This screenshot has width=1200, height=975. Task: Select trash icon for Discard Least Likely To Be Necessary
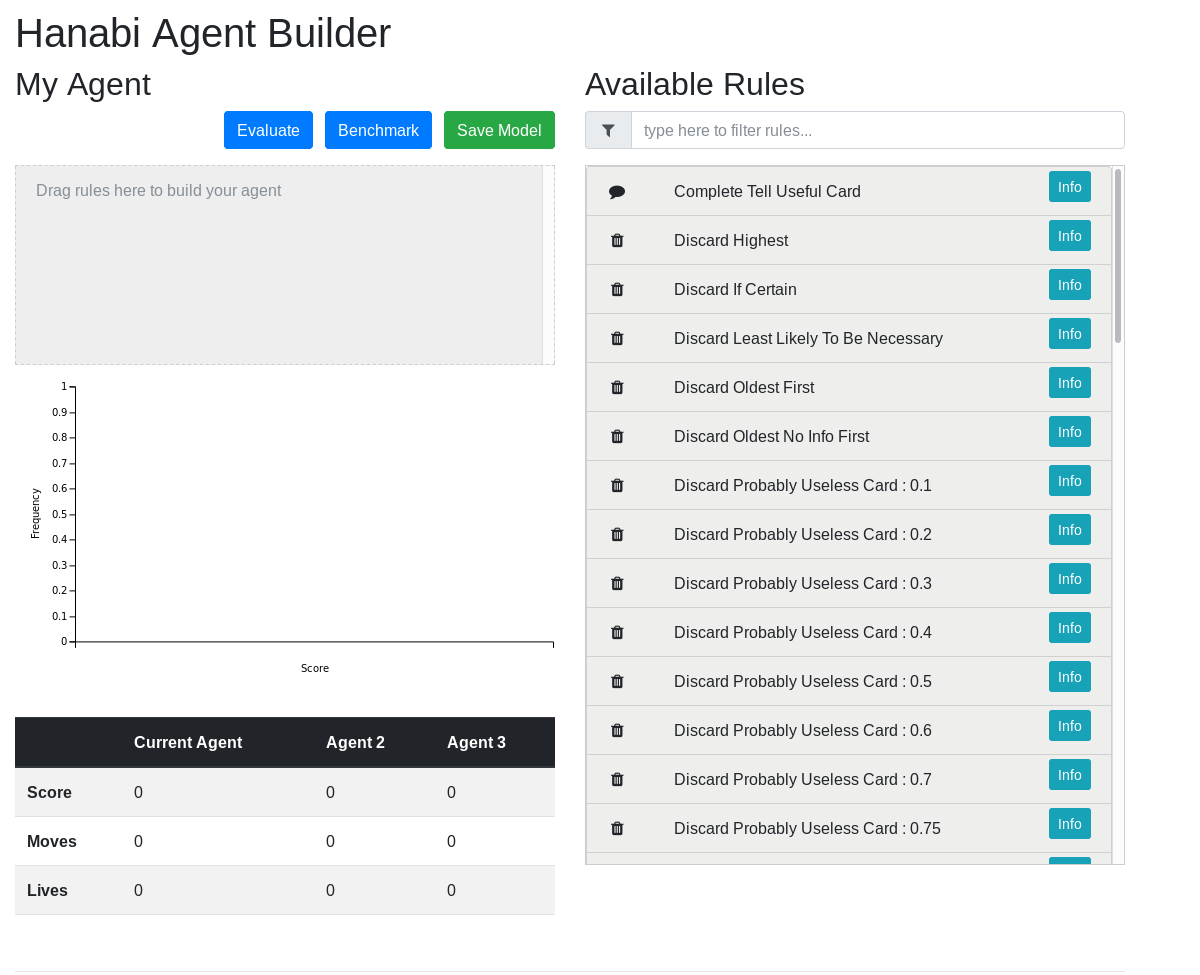pyautogui.click(x=617, y=338)
